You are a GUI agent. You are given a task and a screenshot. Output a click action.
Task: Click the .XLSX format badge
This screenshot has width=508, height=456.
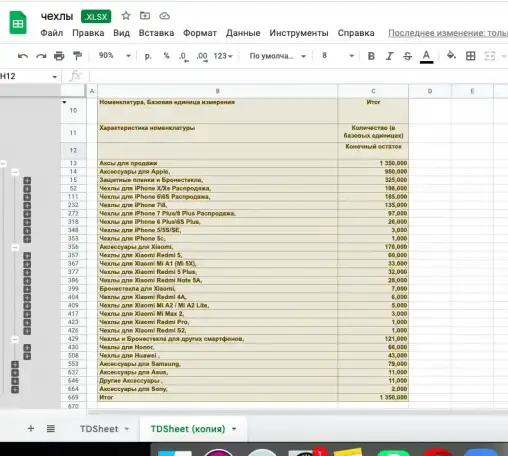pyautogui.click(x=96, y=16)
